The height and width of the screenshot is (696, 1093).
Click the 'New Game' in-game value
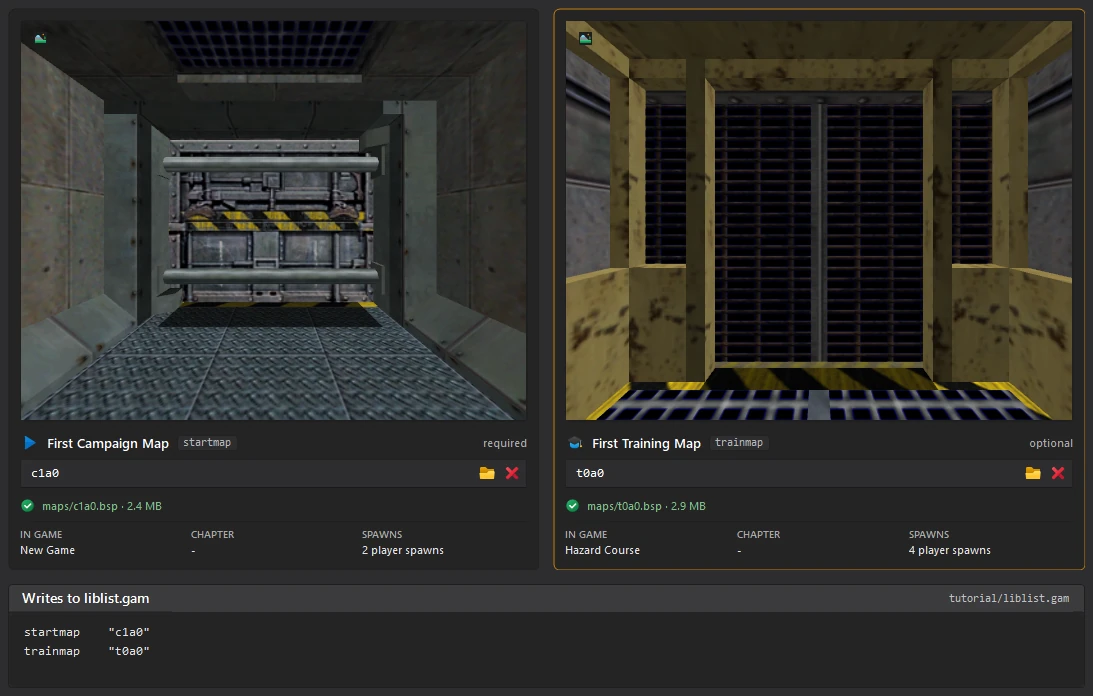pyautogui.click(x=47, y=550)
